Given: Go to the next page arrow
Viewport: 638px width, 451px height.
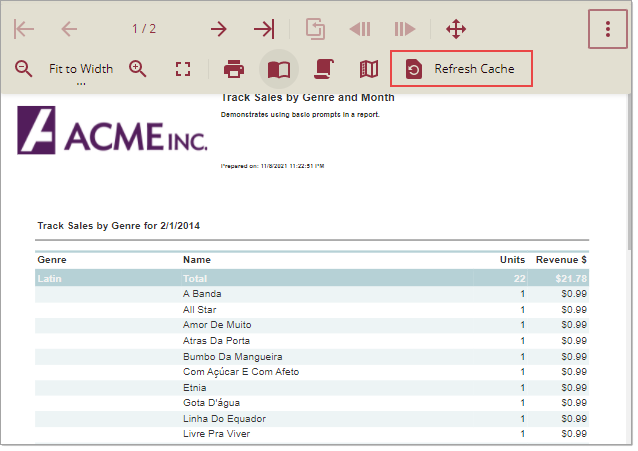Looking at the screenshot, I should coord(219,29).
